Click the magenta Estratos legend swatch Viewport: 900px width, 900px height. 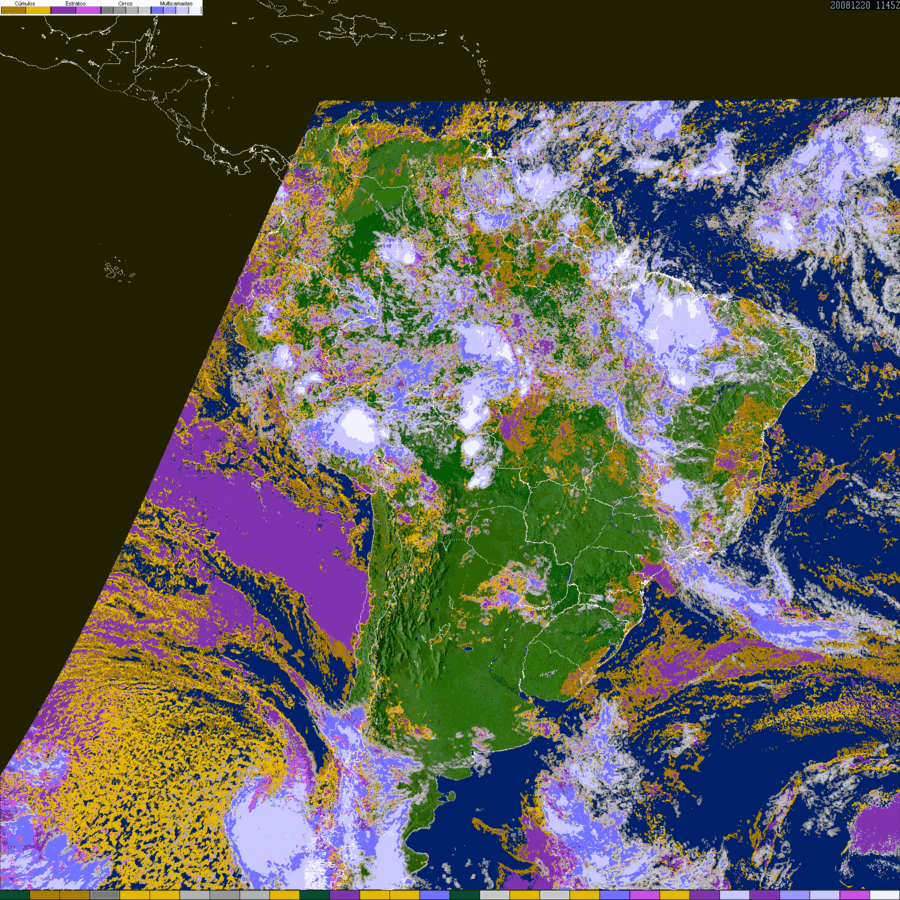[x=88, y=10]
